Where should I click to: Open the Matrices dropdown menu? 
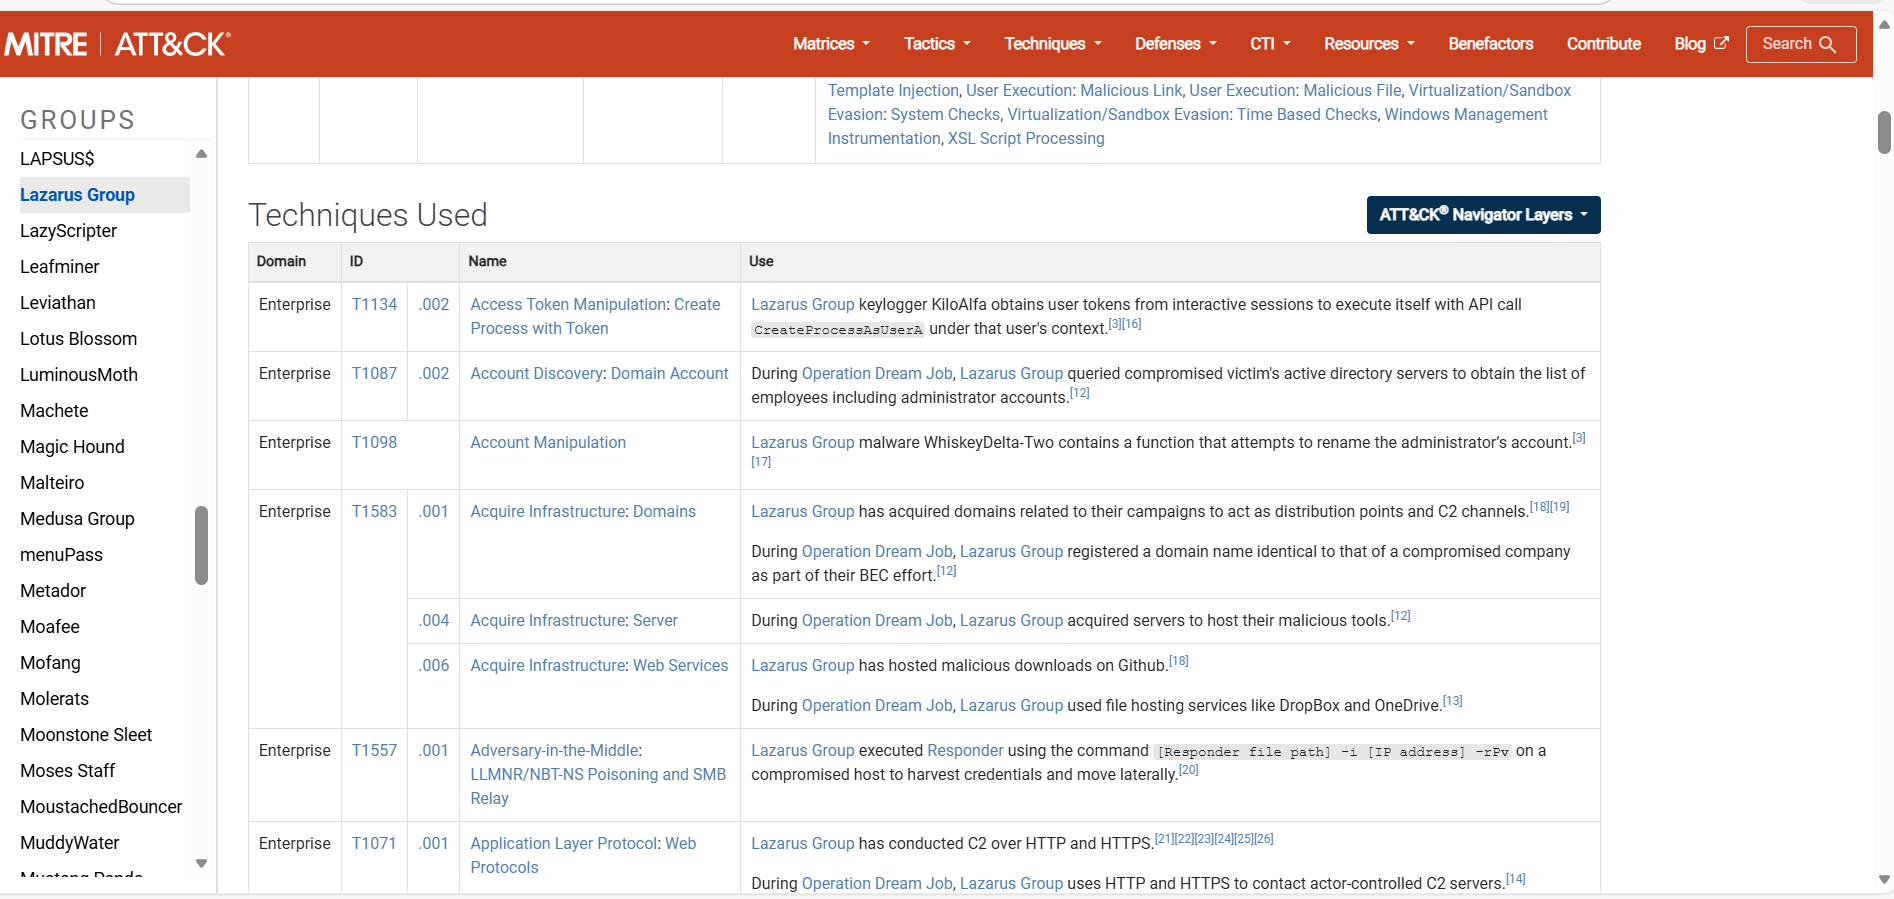(831, 44)
